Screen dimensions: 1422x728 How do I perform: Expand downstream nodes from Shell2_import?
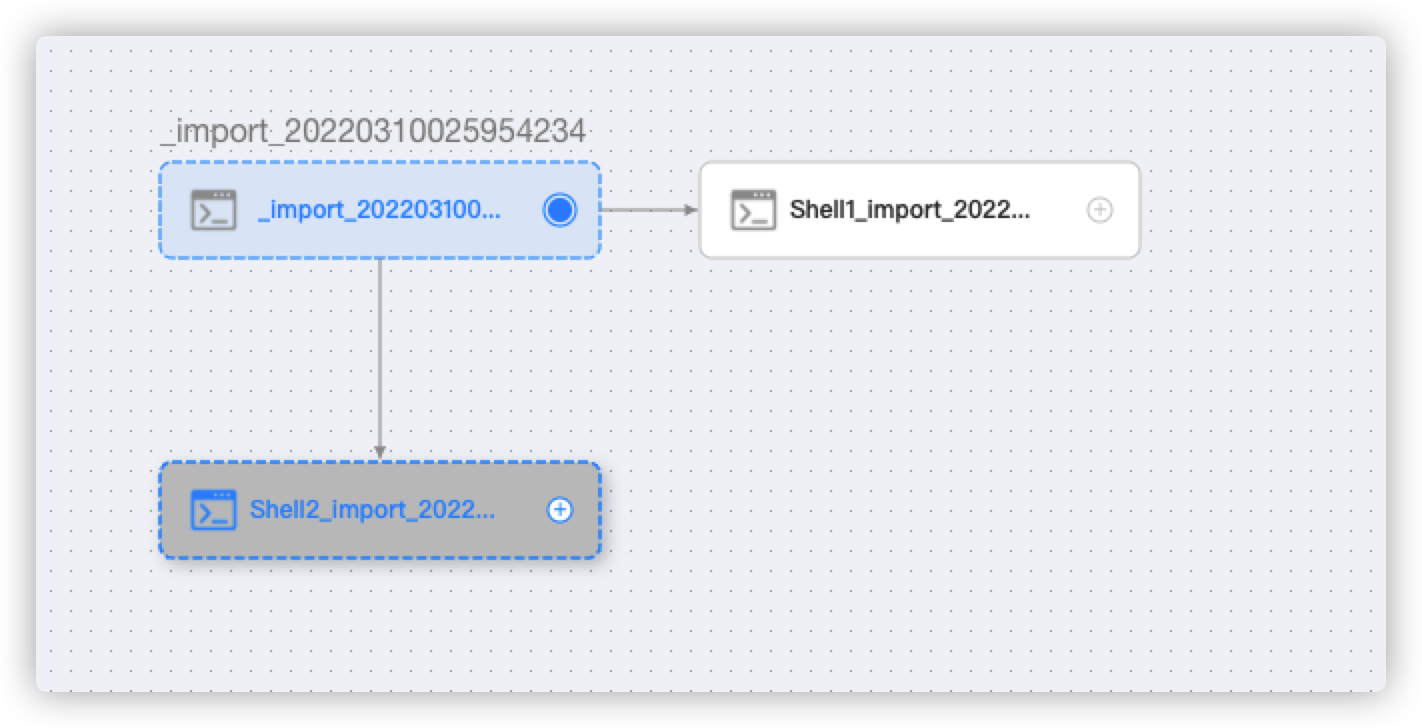point(560,510)
